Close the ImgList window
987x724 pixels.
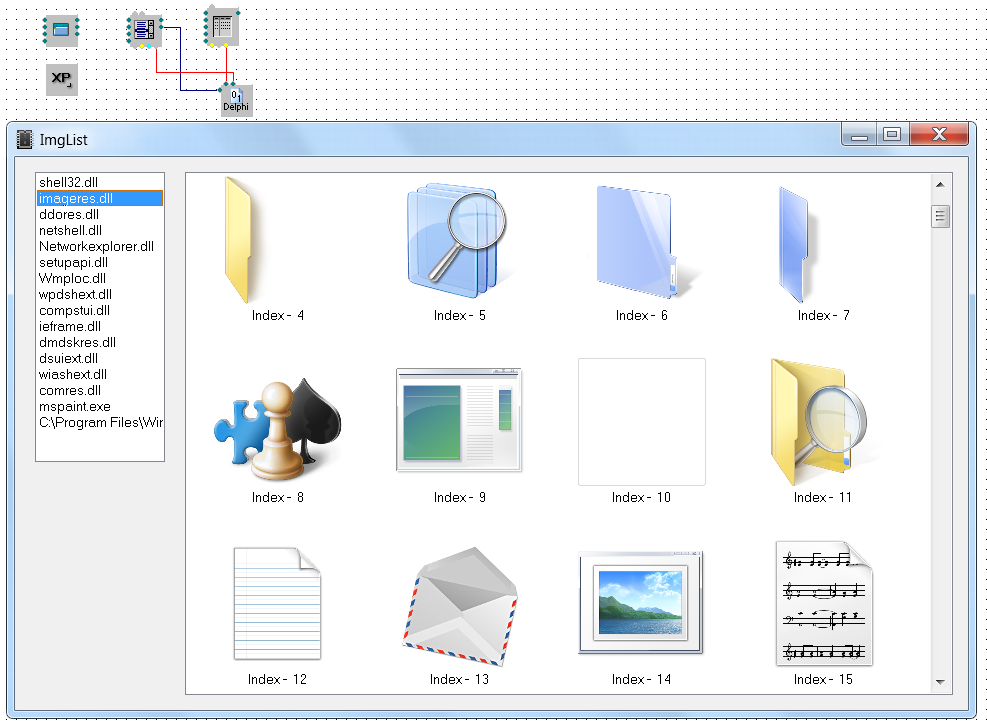point(939,135)
